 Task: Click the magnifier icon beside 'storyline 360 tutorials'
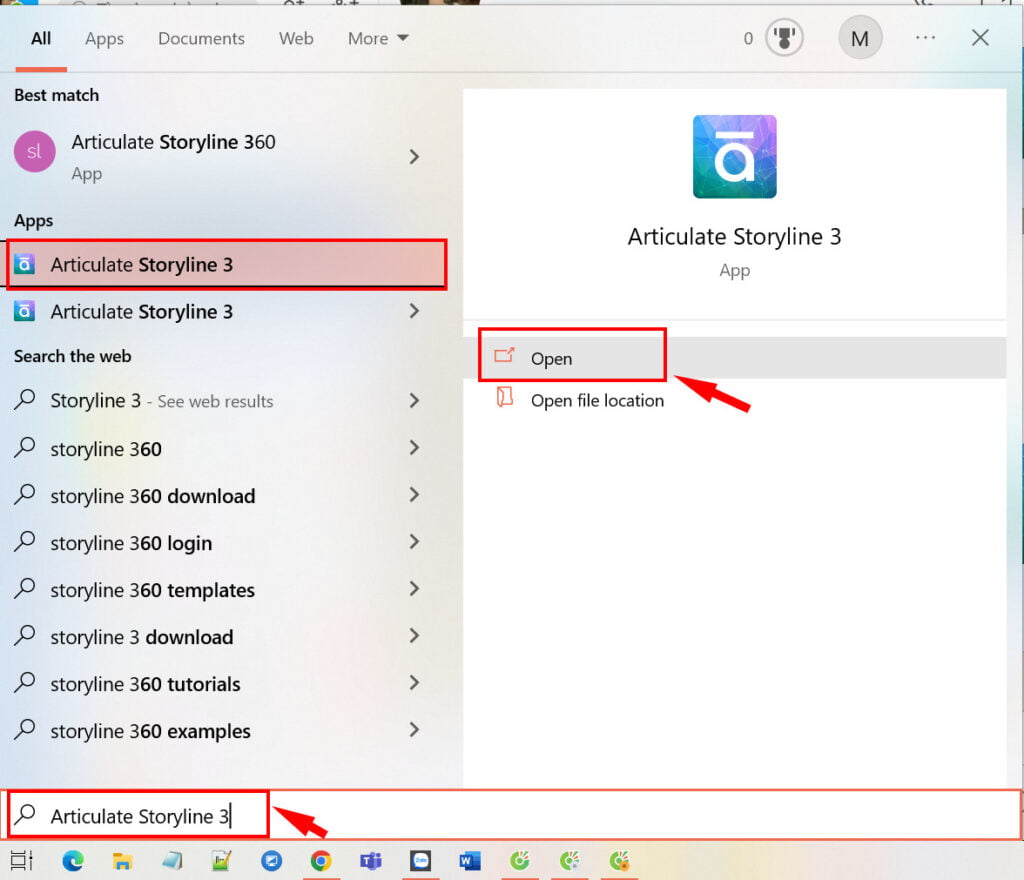click(25, 683)
